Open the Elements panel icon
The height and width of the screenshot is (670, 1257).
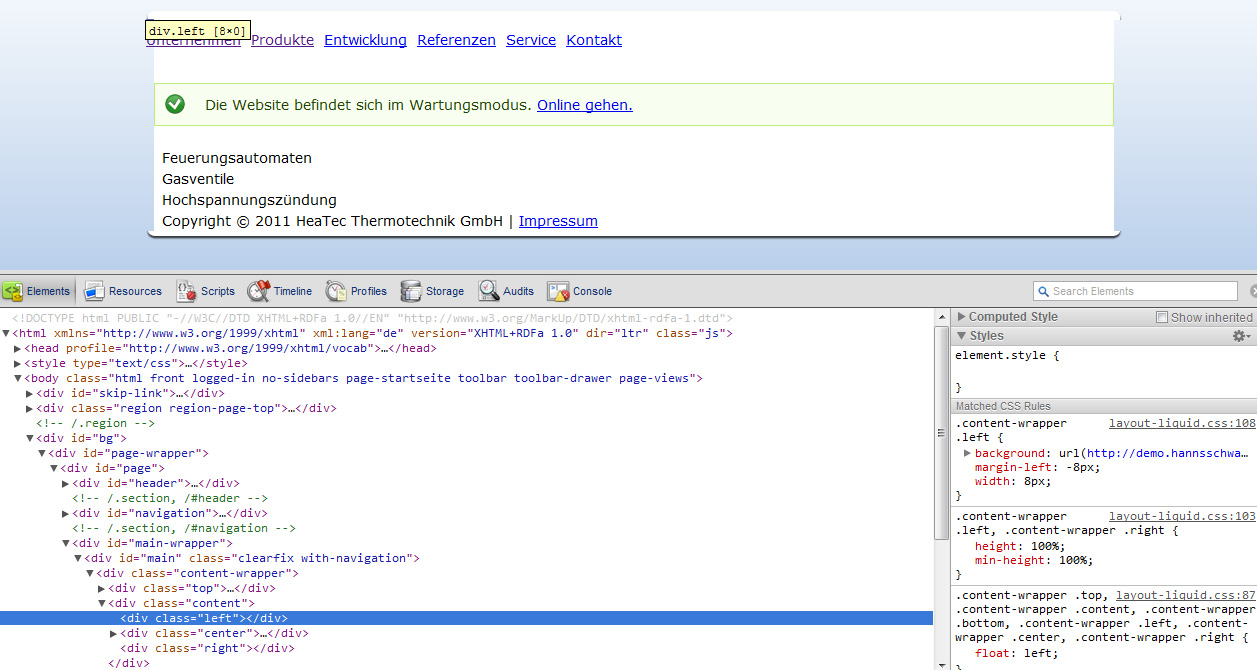12,291
